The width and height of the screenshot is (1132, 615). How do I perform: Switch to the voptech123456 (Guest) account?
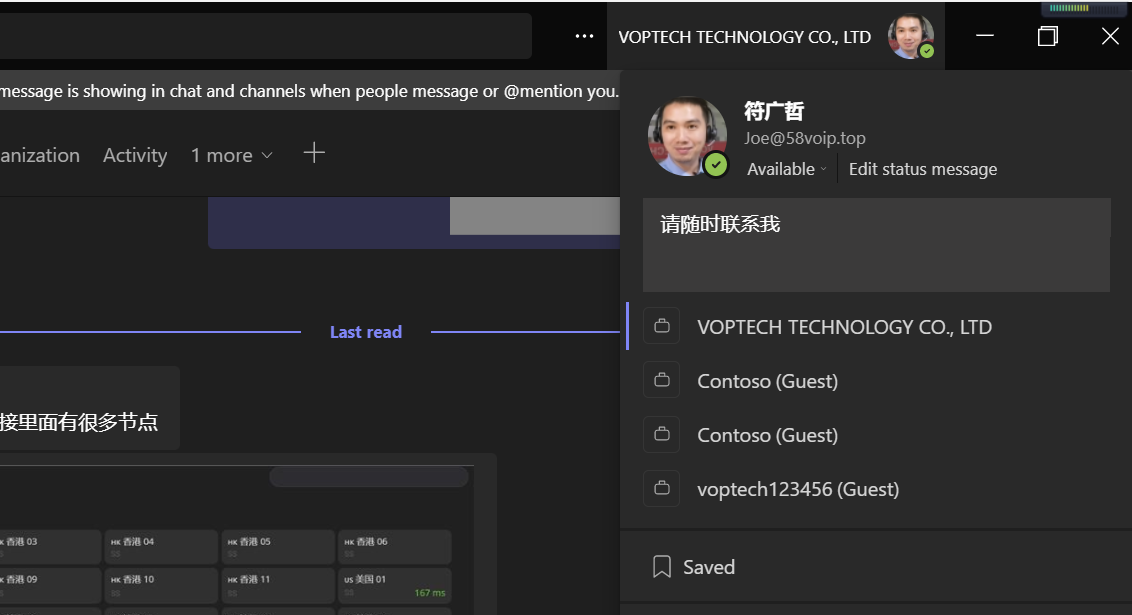pyautogui.click(x=798, y=488)
